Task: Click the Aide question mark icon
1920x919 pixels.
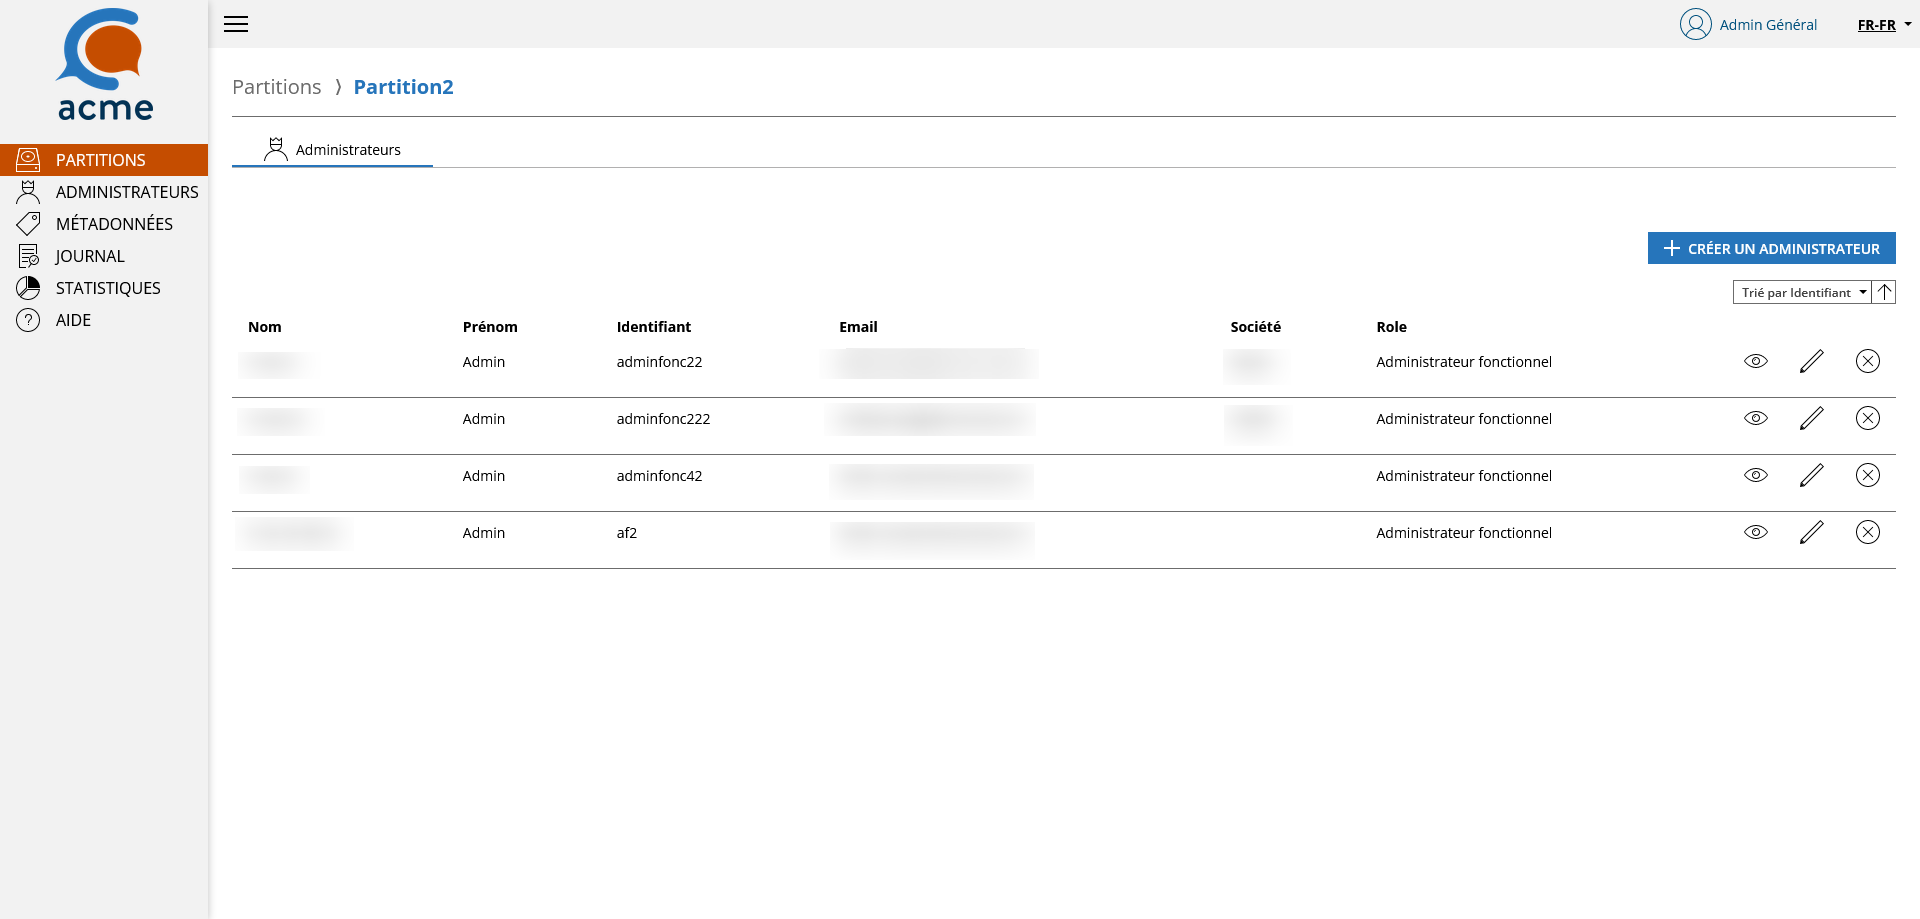Action: pyautogui.click(x=28, y=320)
